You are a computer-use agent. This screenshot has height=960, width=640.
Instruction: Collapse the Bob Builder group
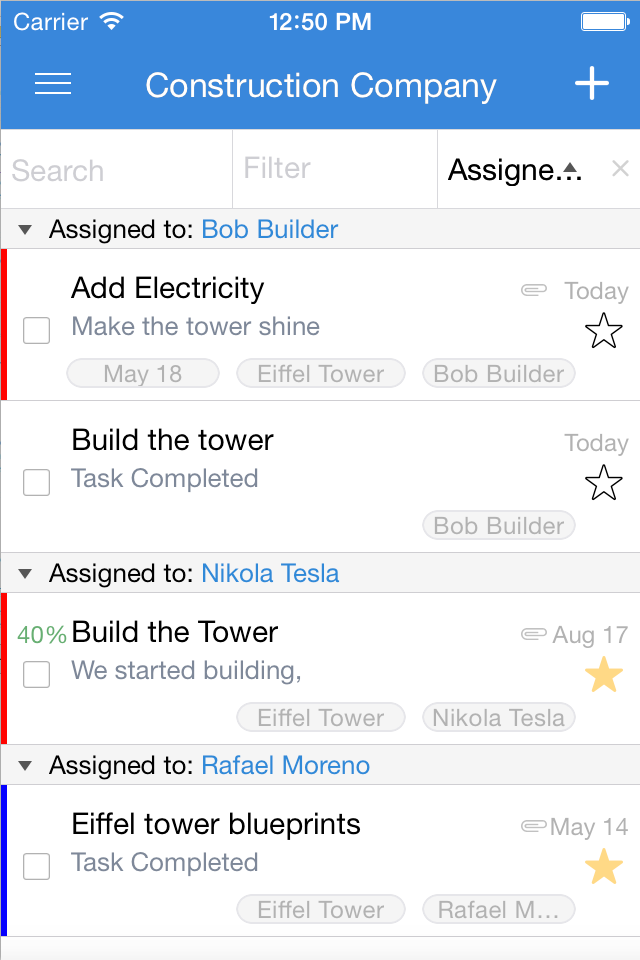point(26,230)
